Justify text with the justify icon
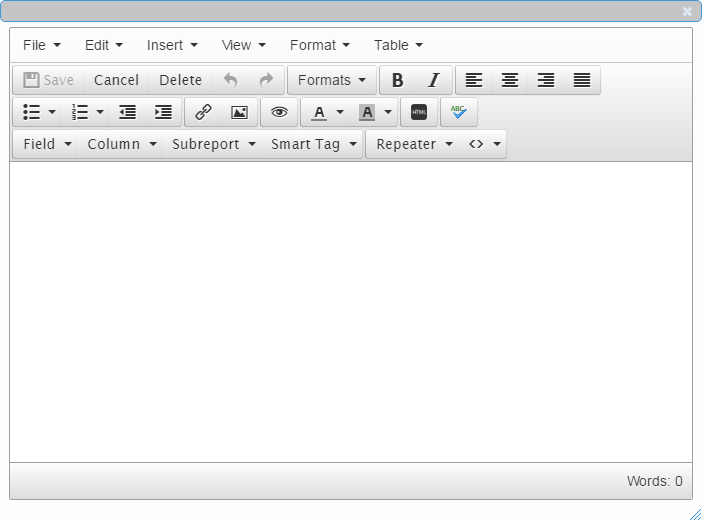Screen dimensions: 702x521 click(582, 80)
